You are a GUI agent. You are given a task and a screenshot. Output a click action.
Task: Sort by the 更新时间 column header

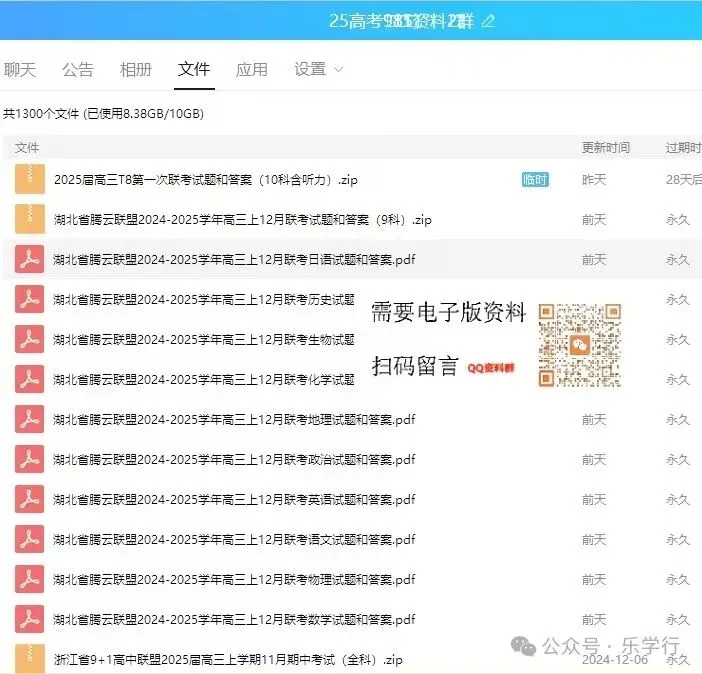point(606,147)
